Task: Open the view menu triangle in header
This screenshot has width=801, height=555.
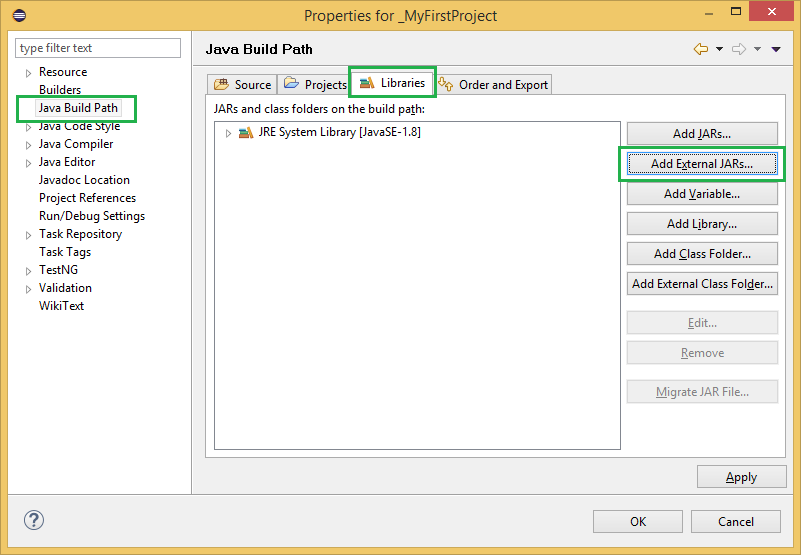Action: (x=776, y=49)
